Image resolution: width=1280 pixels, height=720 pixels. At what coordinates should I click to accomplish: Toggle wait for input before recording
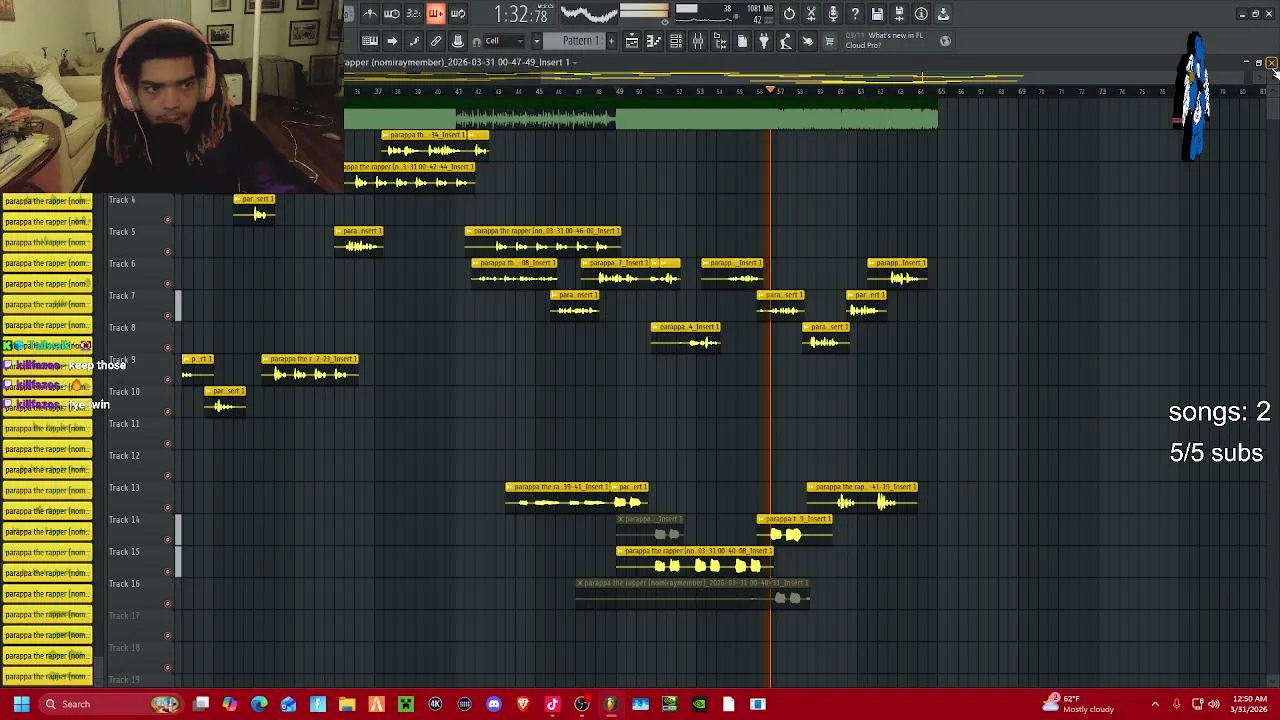[x=392, y=14]
